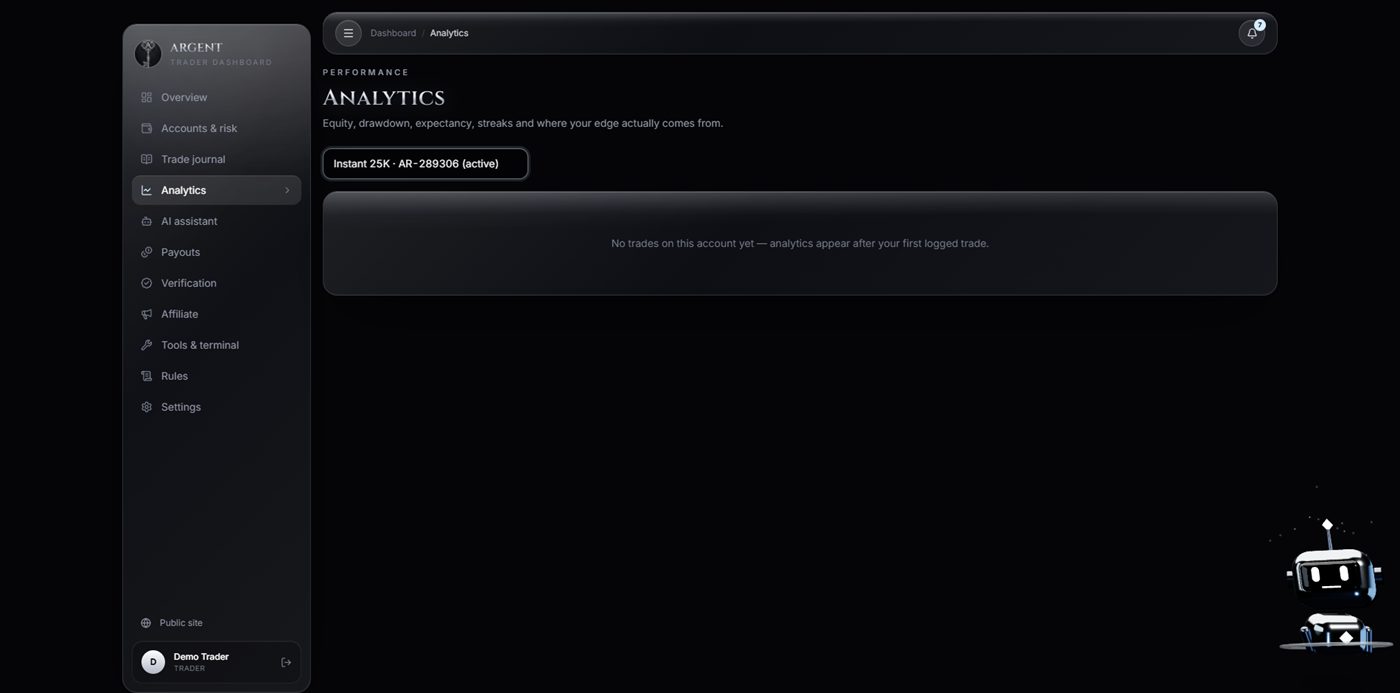Open Tools & terminal page
This screenshot has height=693, width=1400.
coord(216,345)
